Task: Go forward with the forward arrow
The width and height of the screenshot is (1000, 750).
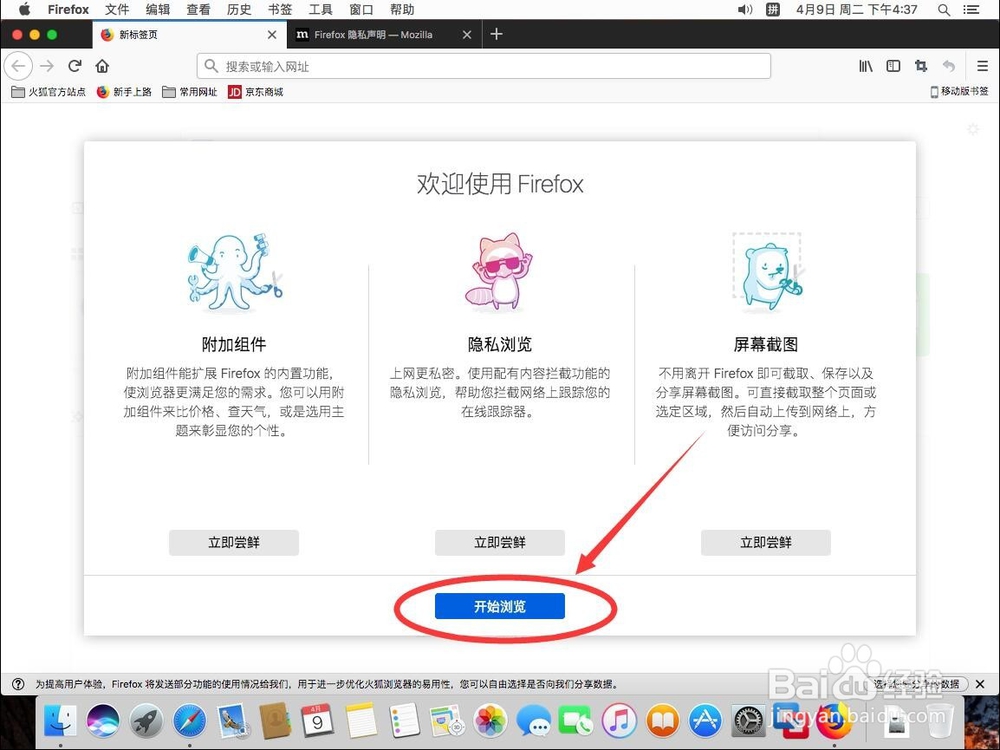Action: [x=47, y=66]
